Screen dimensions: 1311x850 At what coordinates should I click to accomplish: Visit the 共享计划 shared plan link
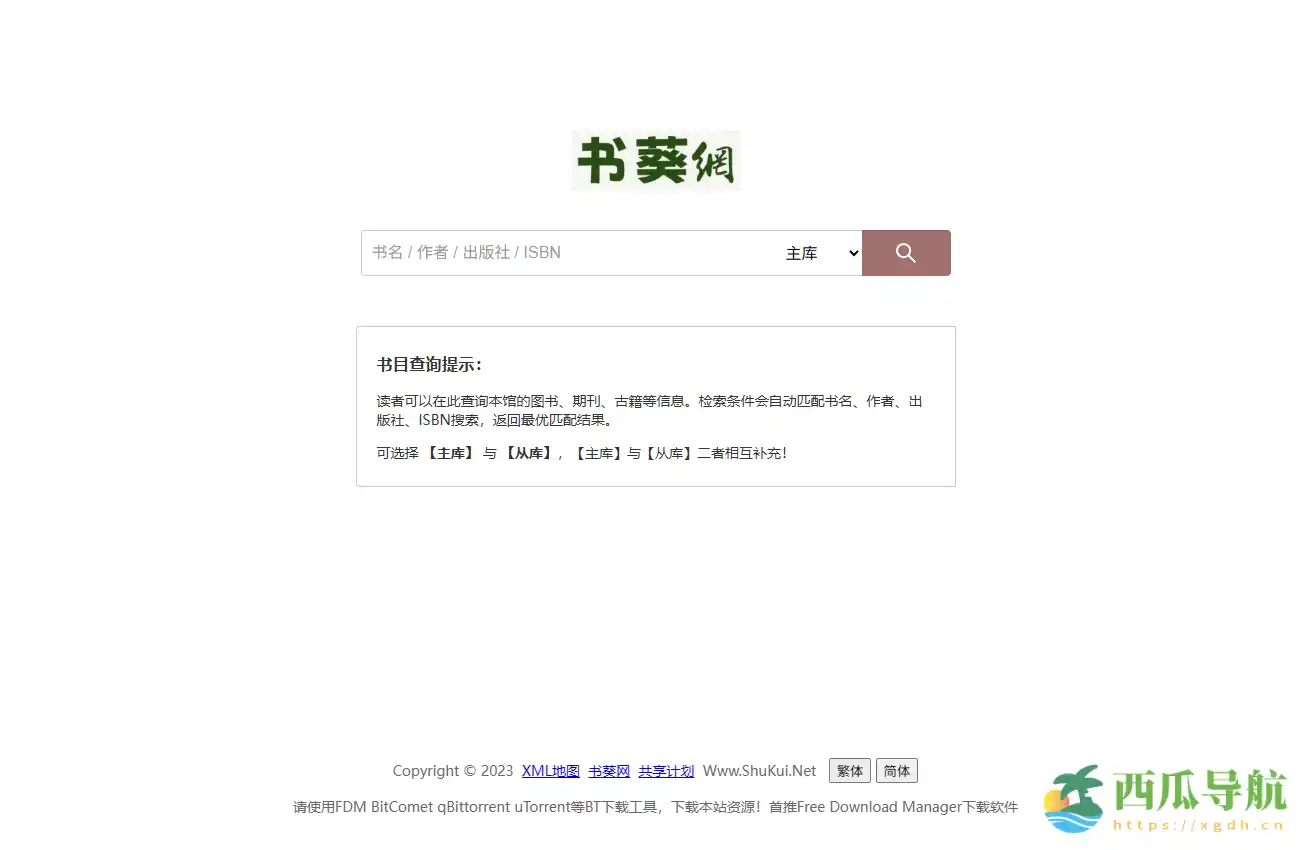[666, 770]
